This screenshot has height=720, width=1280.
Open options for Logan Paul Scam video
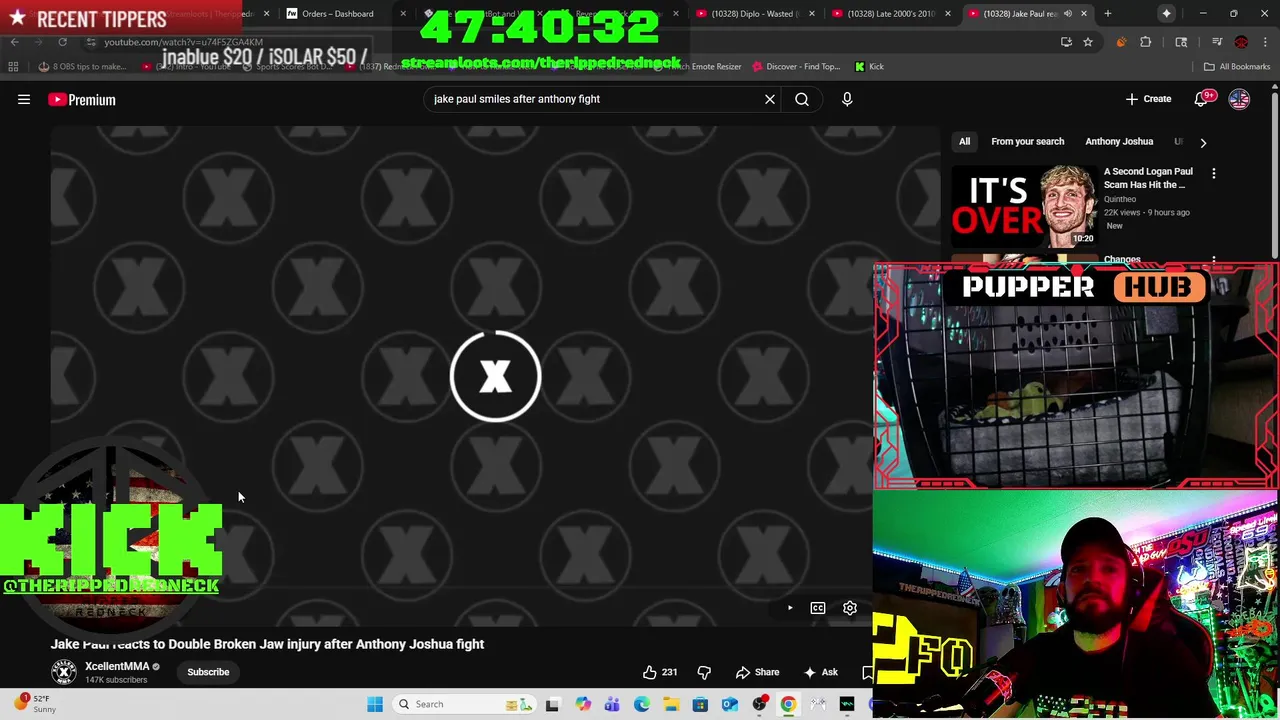[1214, 173]
